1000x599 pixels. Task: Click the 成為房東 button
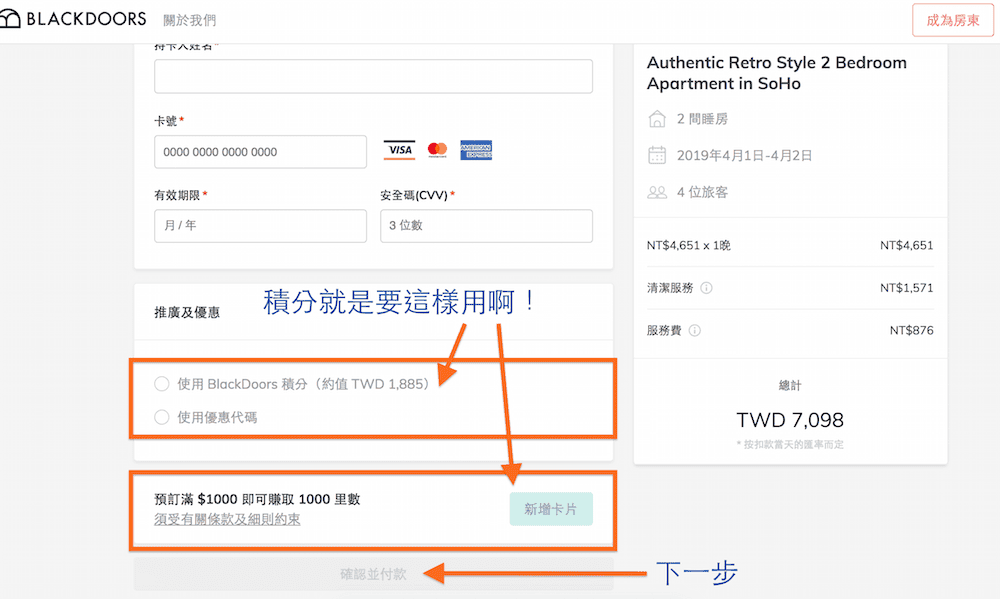952,20
